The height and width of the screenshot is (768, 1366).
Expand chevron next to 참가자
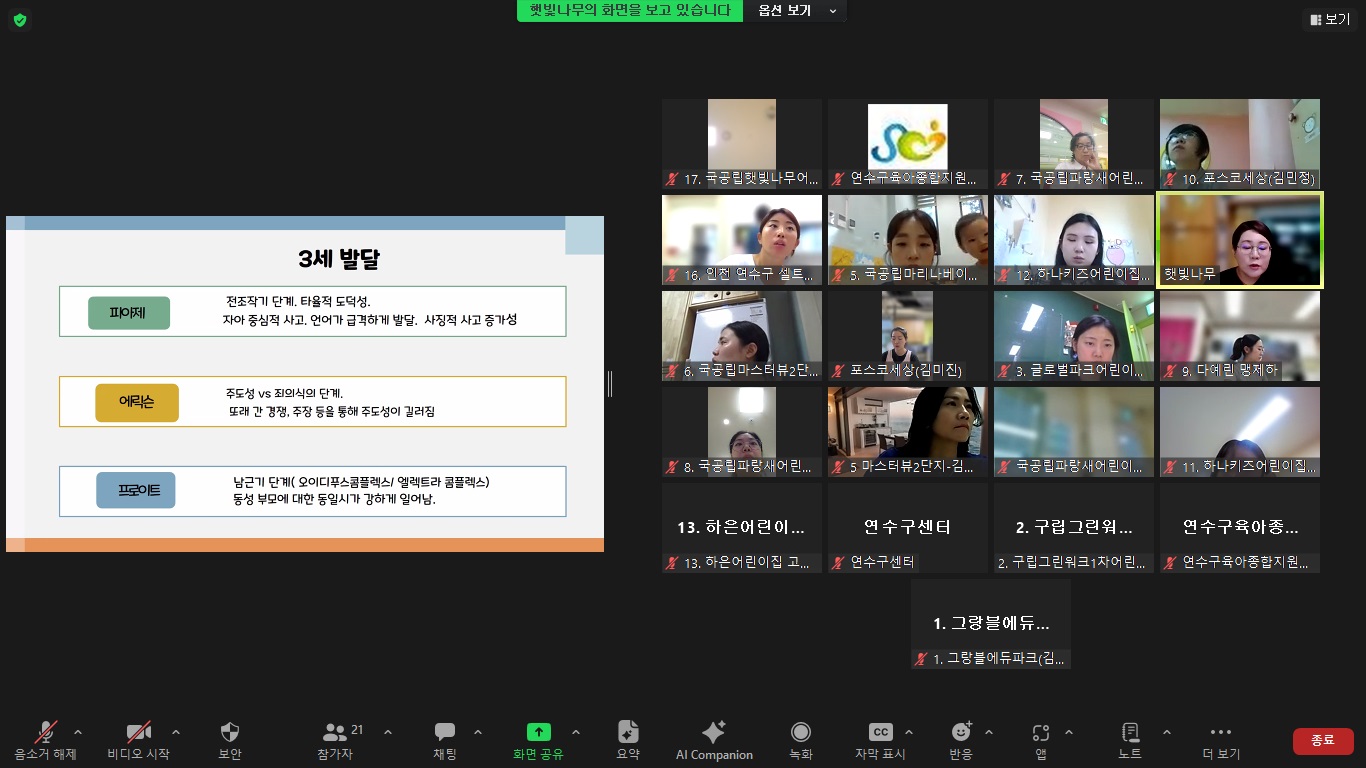(388, 732)
